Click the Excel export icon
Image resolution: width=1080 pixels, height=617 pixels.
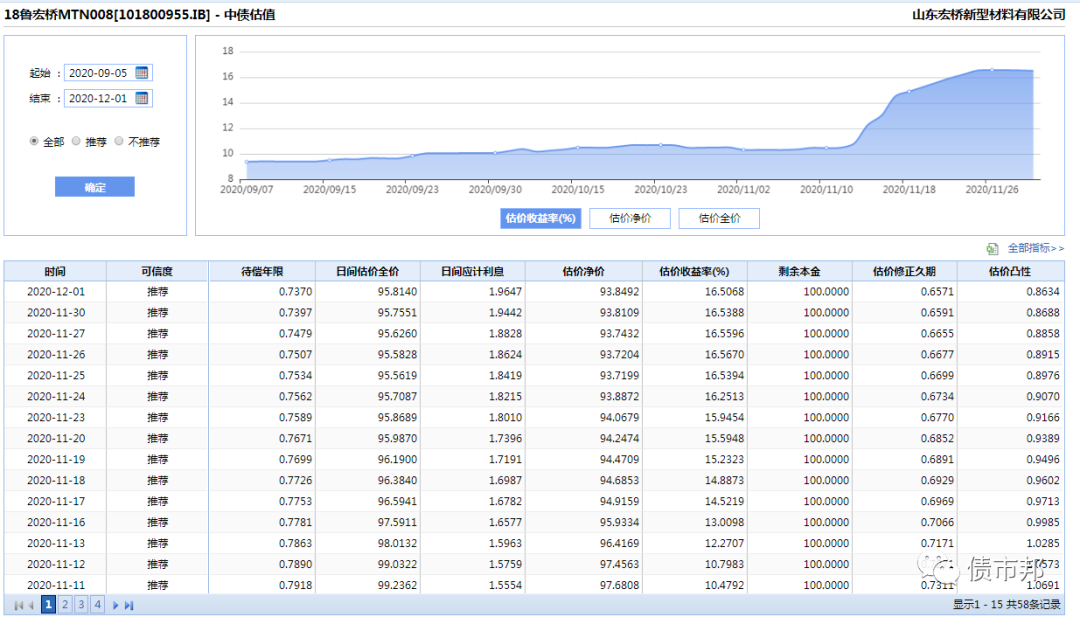pos(992,248)
